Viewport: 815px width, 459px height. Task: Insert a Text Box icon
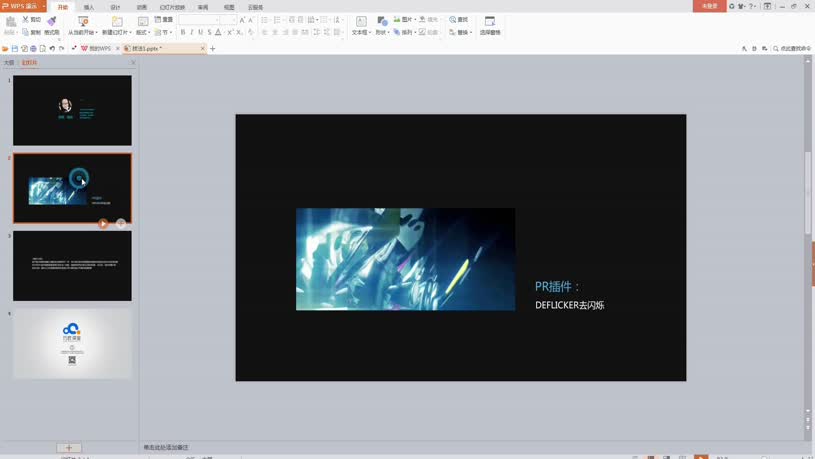[x=361, y=21]
